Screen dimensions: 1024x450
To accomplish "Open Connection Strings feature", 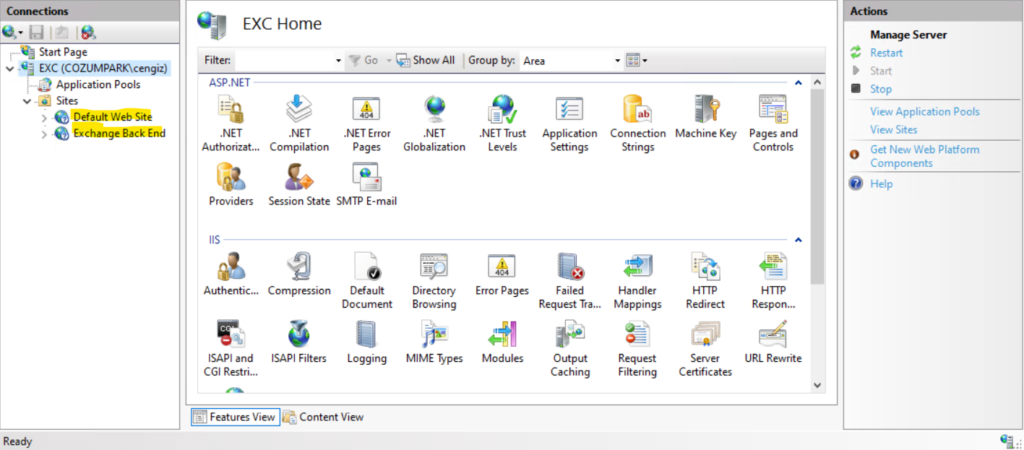I will (638, 123).
